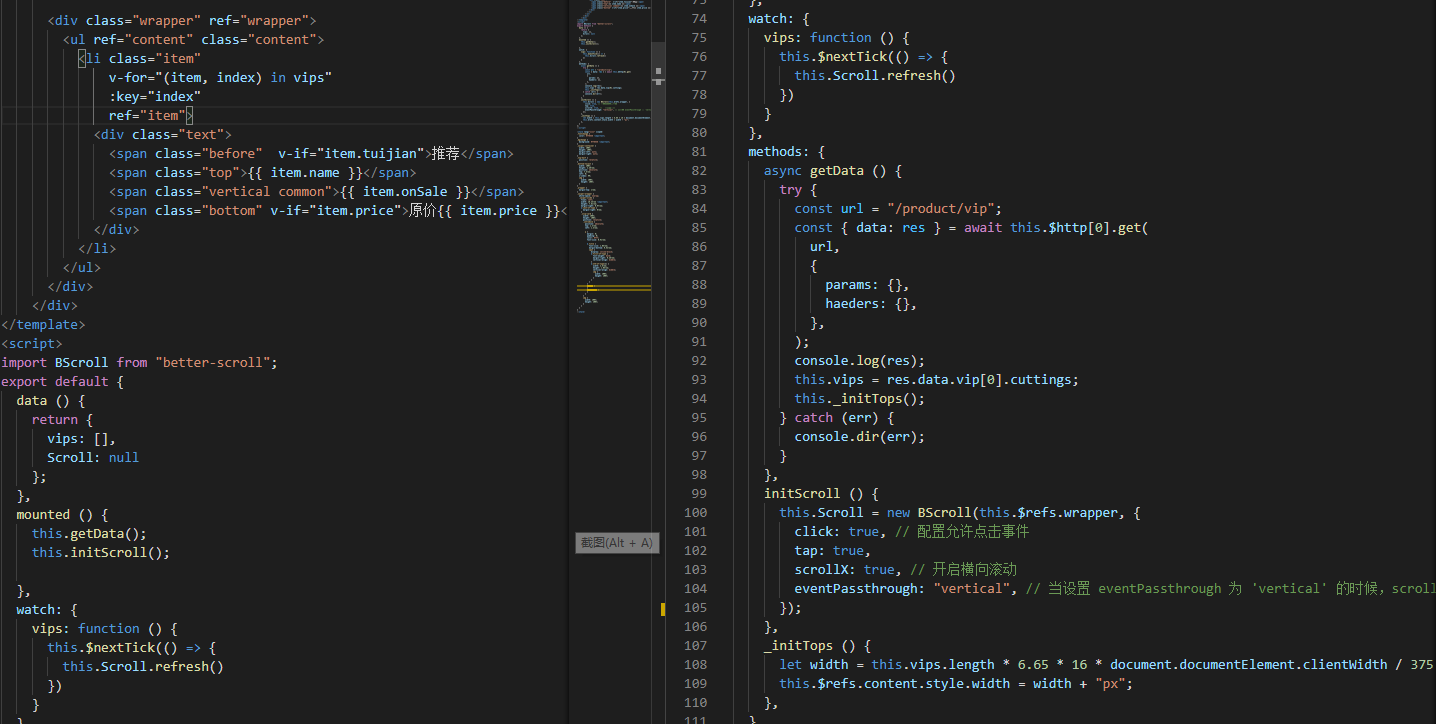
Task: Click line number 110 in the gutter
Action: pos(695,703)
